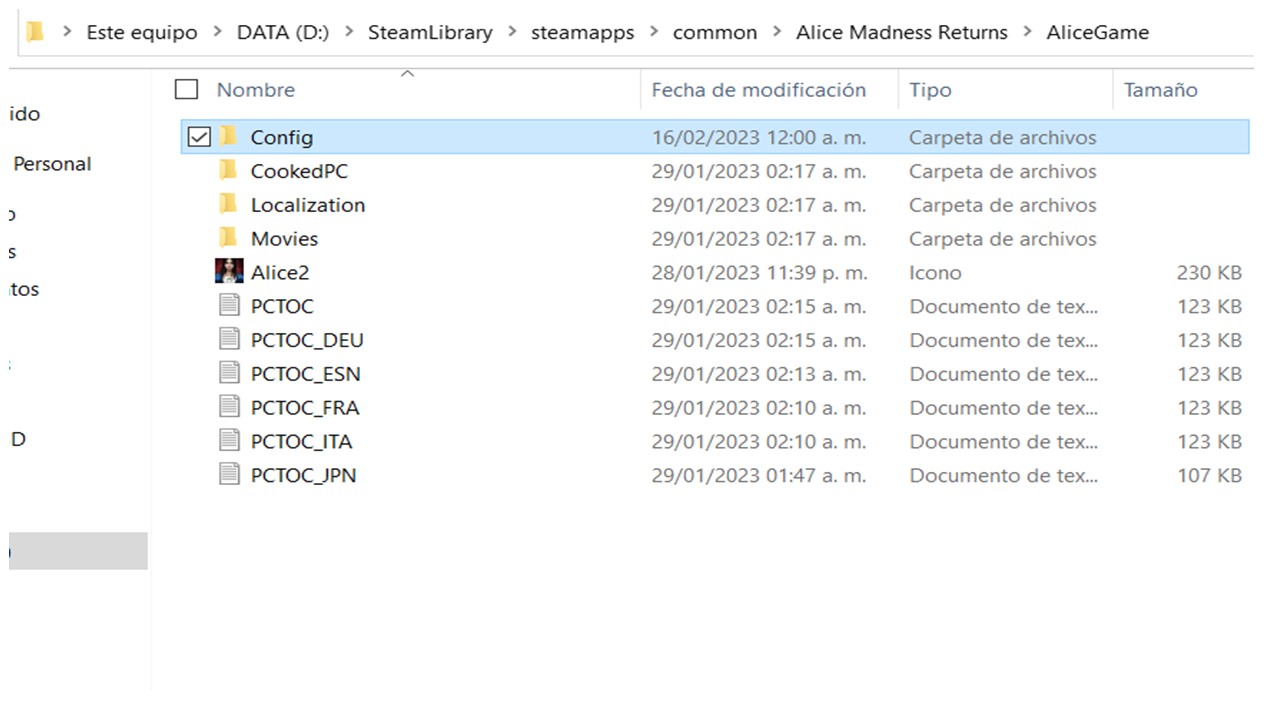Click the PCTOC_DEU document icon
Viewport: 1280px width, 720px height.
point(230,340)
